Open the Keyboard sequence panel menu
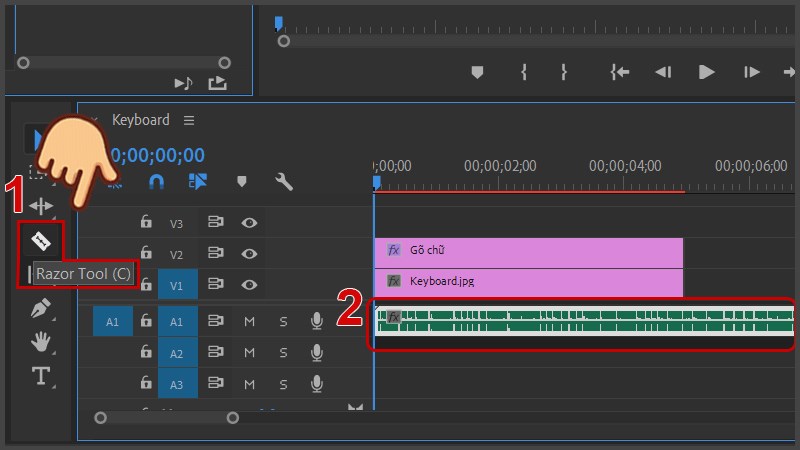Screen dimensions: 800x450 click(189, 120)
